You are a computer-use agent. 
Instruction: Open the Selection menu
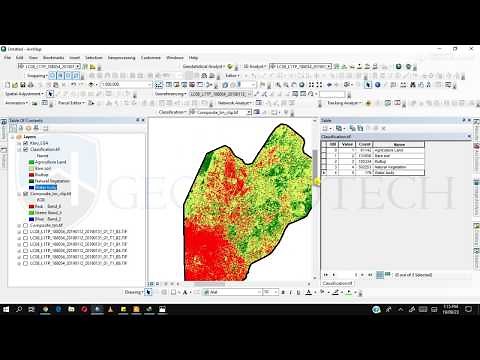click(x=94, y=58)
